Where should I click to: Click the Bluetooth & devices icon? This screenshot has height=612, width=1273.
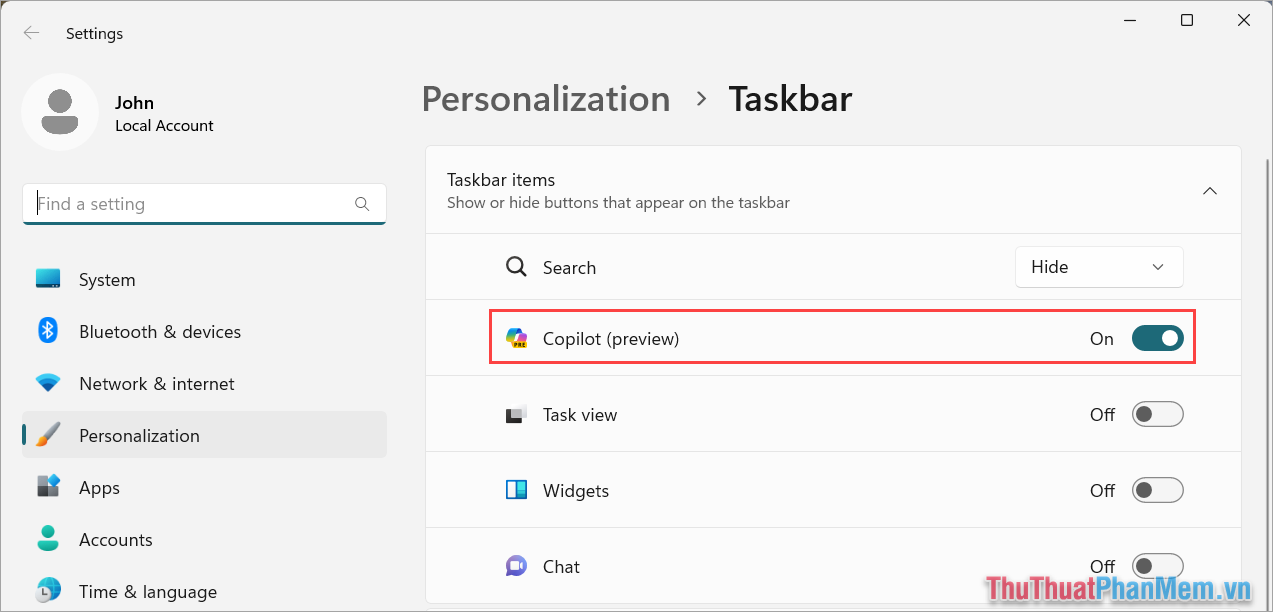[48, 331]
